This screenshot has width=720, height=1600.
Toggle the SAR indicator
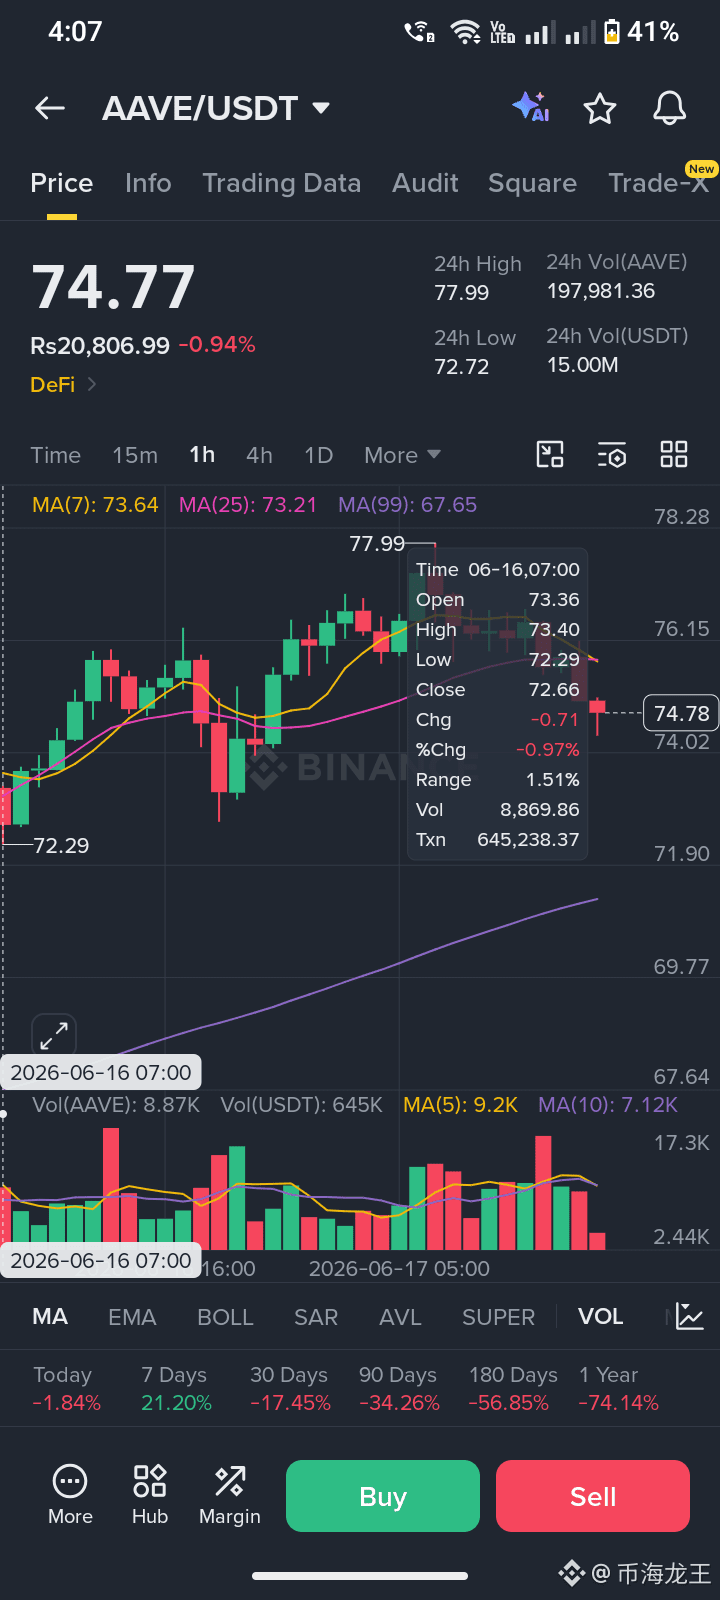tap(316, 1317)
